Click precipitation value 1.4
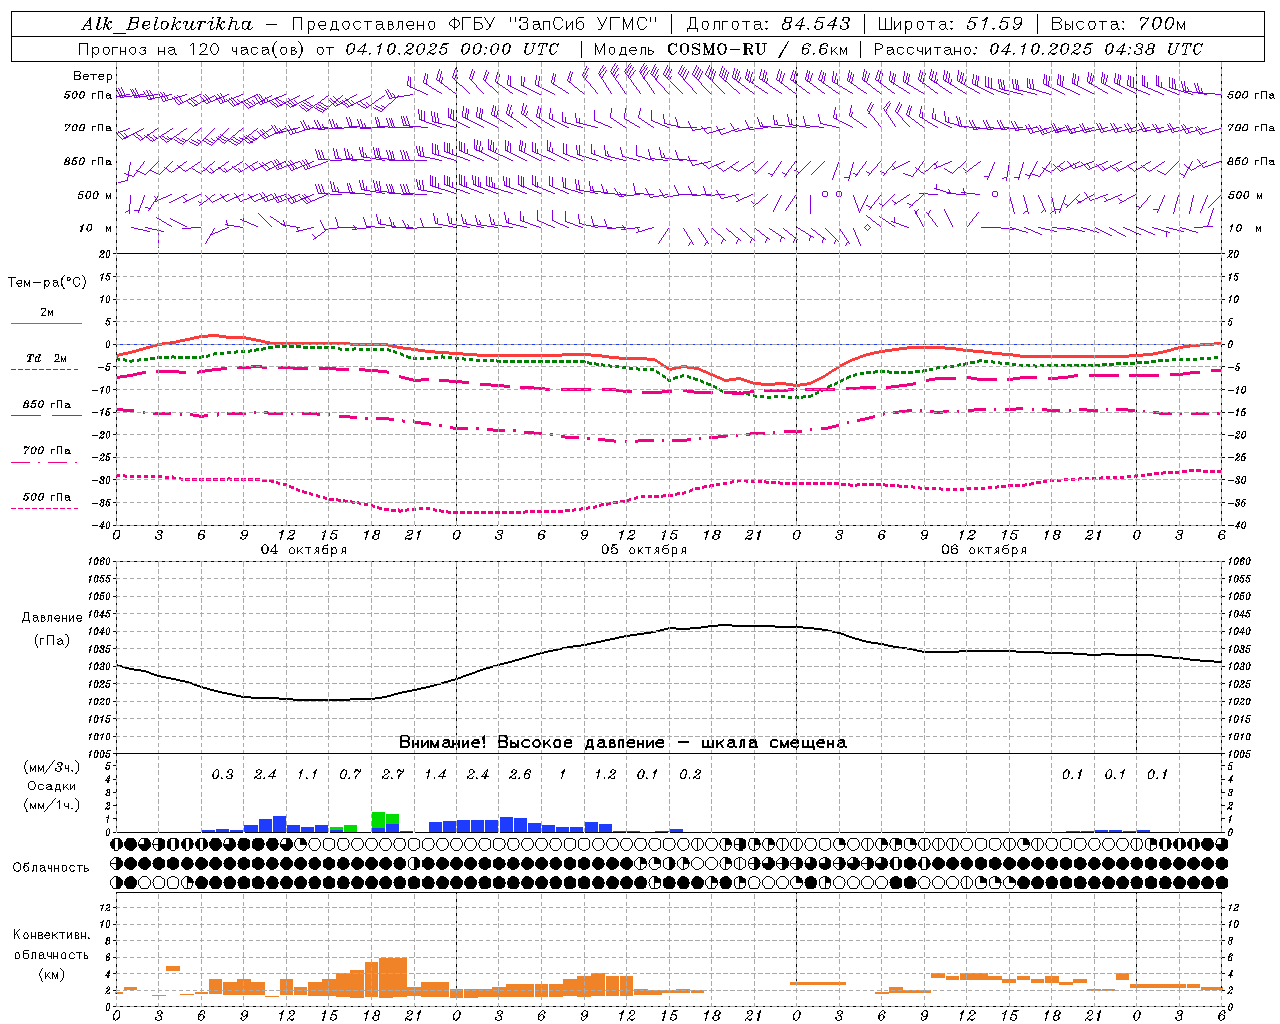The image size is (1280, 1024). tap(435, 775)
